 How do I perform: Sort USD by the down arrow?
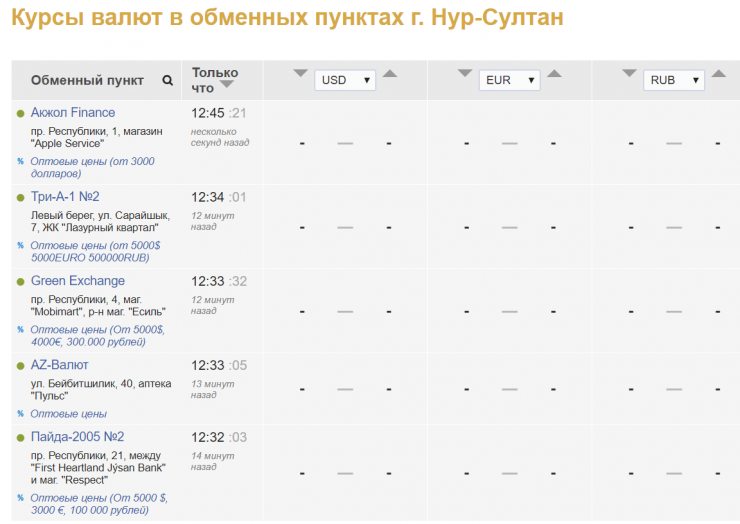(300, 73)
